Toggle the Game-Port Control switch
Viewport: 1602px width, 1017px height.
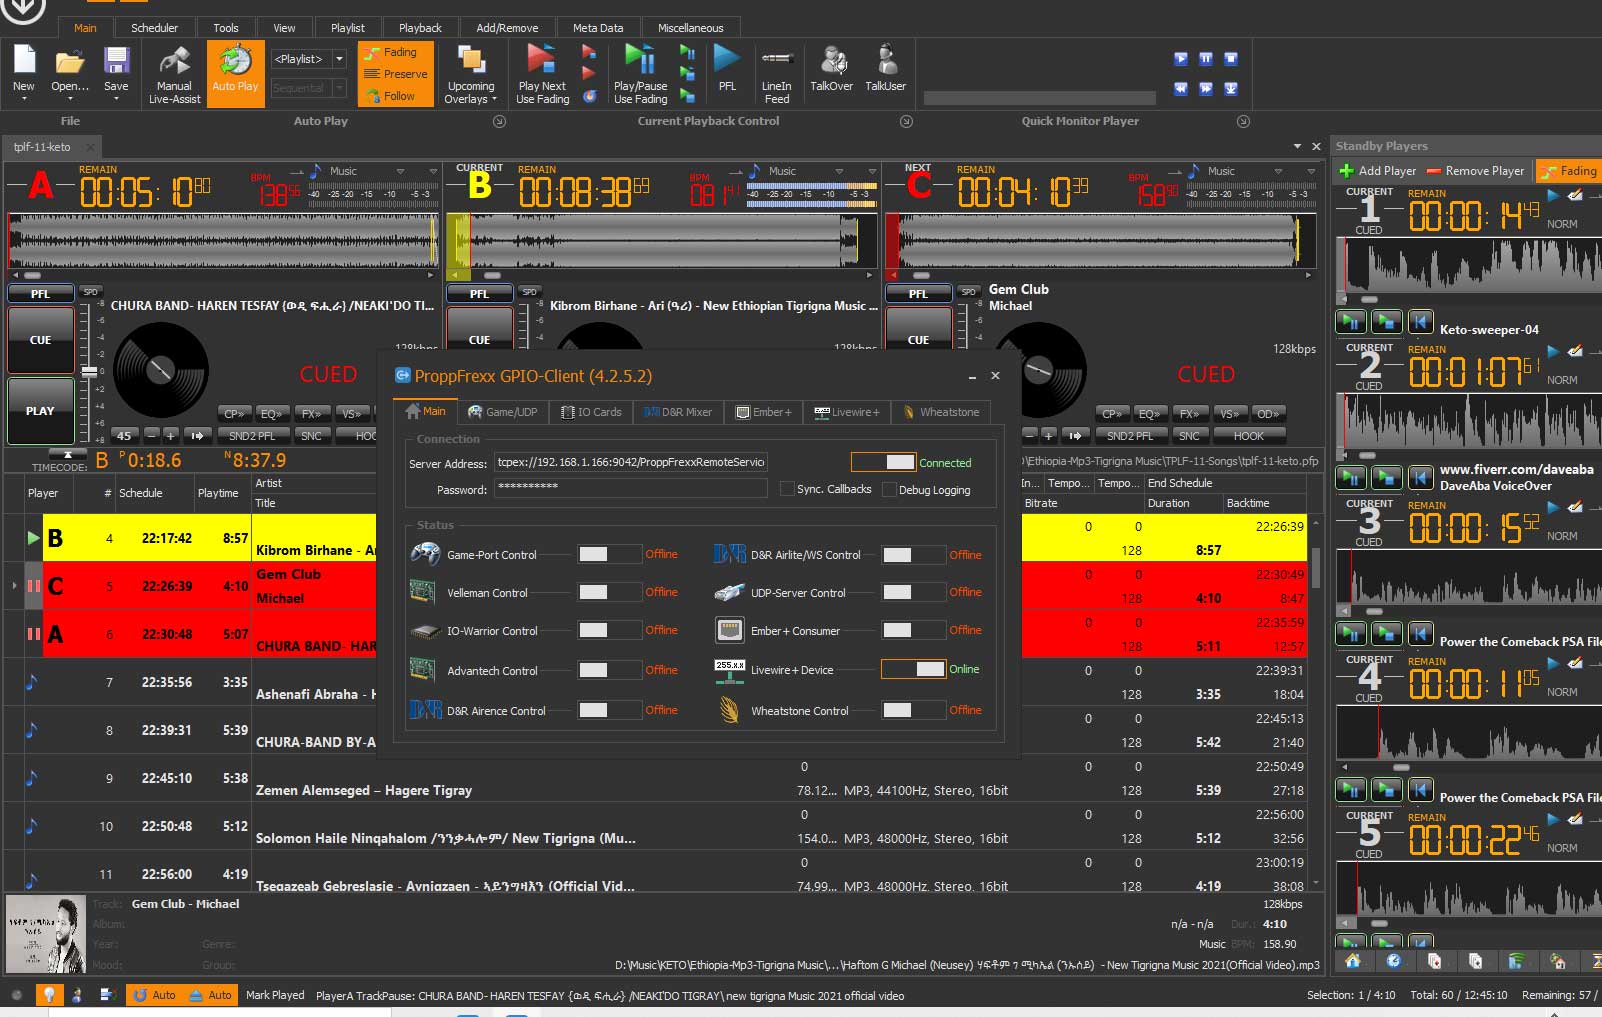608,554
